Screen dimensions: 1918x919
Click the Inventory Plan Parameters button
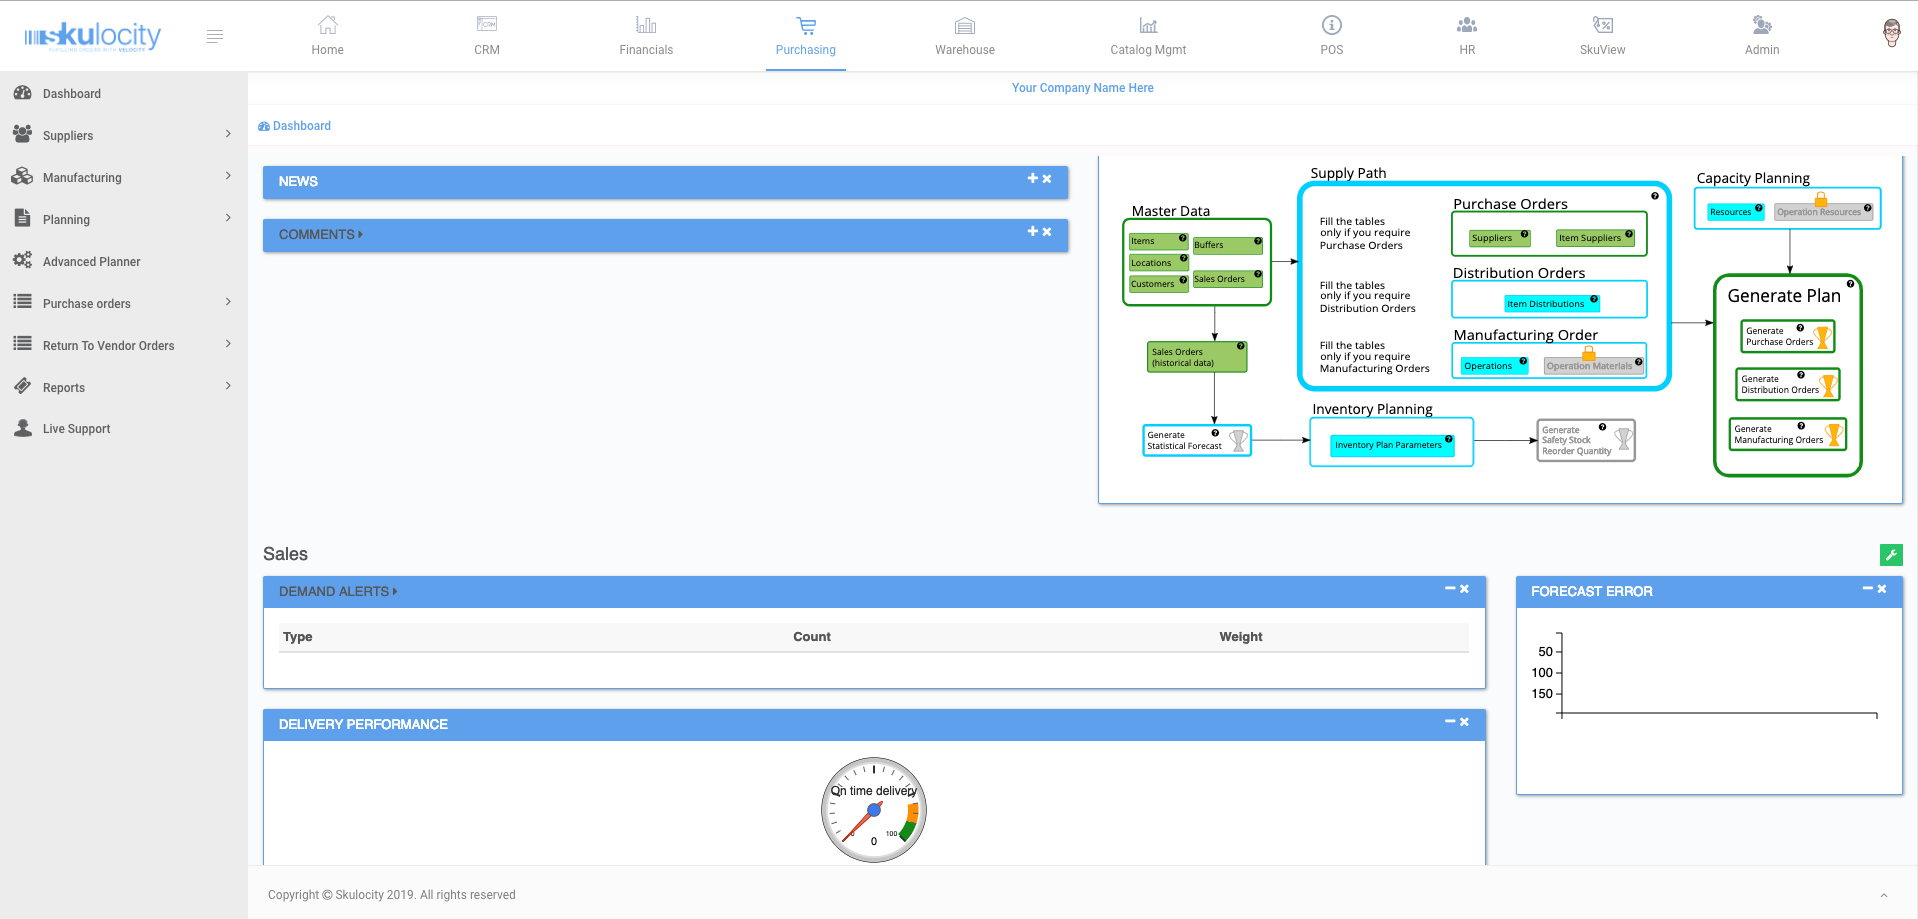tap(1388, 445)
